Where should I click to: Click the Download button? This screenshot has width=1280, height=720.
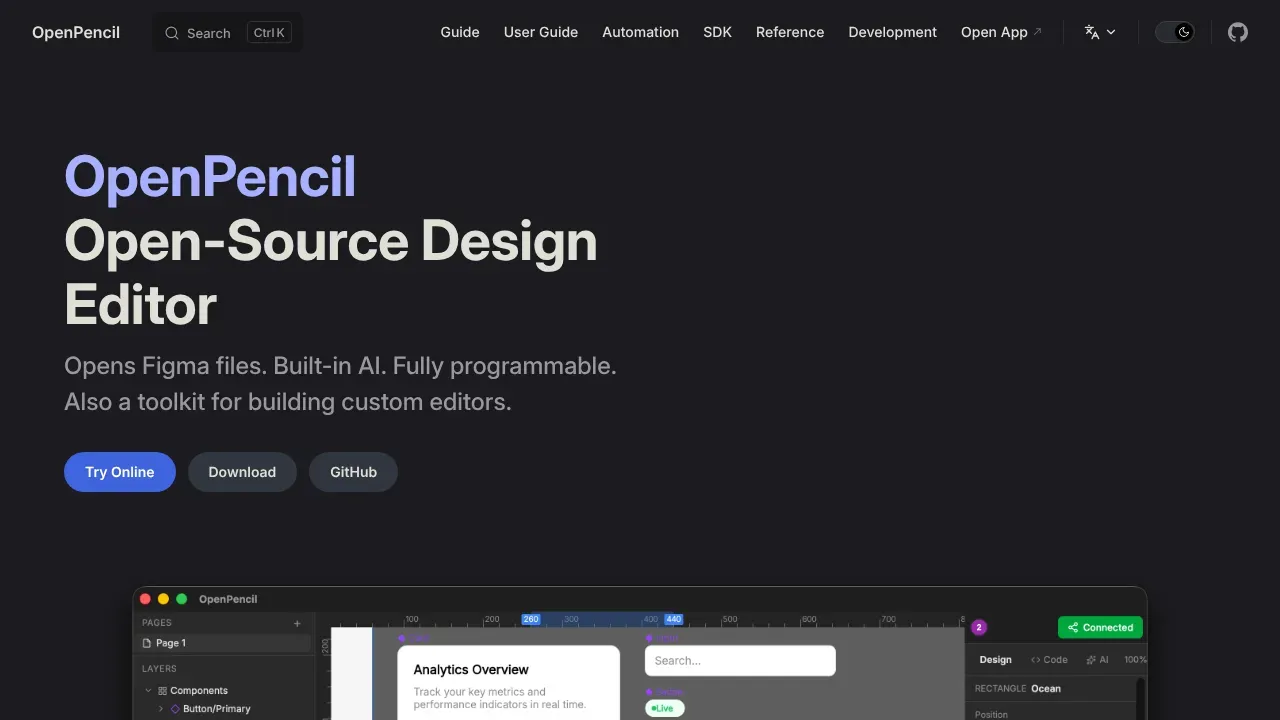coord(242,472)
